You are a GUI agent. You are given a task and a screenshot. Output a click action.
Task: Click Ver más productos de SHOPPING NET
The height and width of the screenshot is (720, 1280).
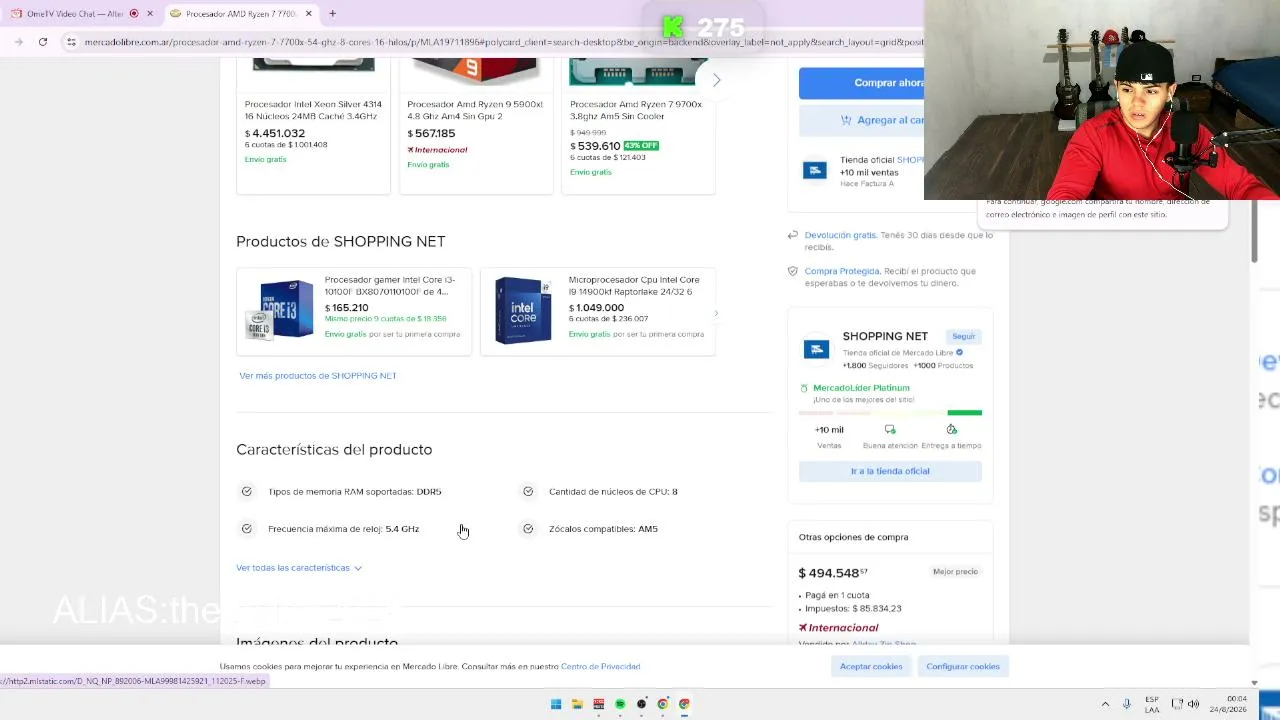click(x=318, y=376)
